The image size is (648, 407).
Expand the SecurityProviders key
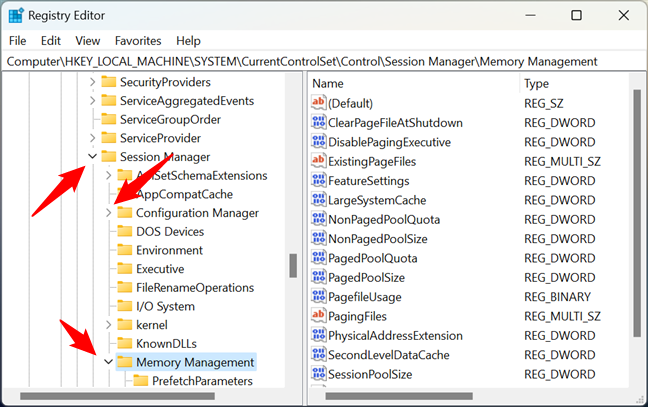click(93, 82)
